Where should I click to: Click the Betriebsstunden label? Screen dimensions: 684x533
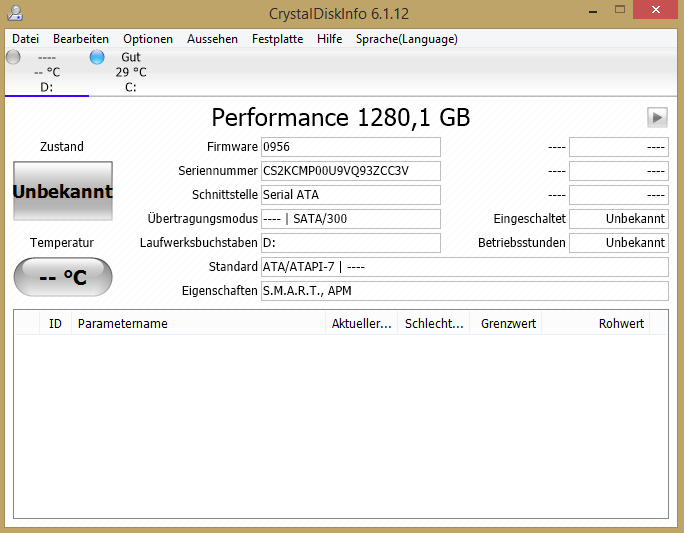click(522, 243)
